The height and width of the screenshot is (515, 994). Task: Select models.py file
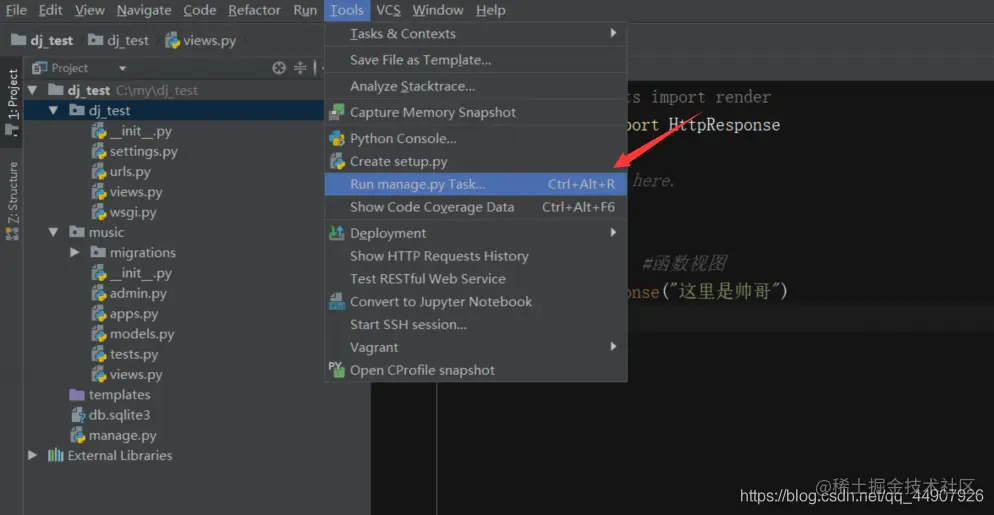click(133, 334)
